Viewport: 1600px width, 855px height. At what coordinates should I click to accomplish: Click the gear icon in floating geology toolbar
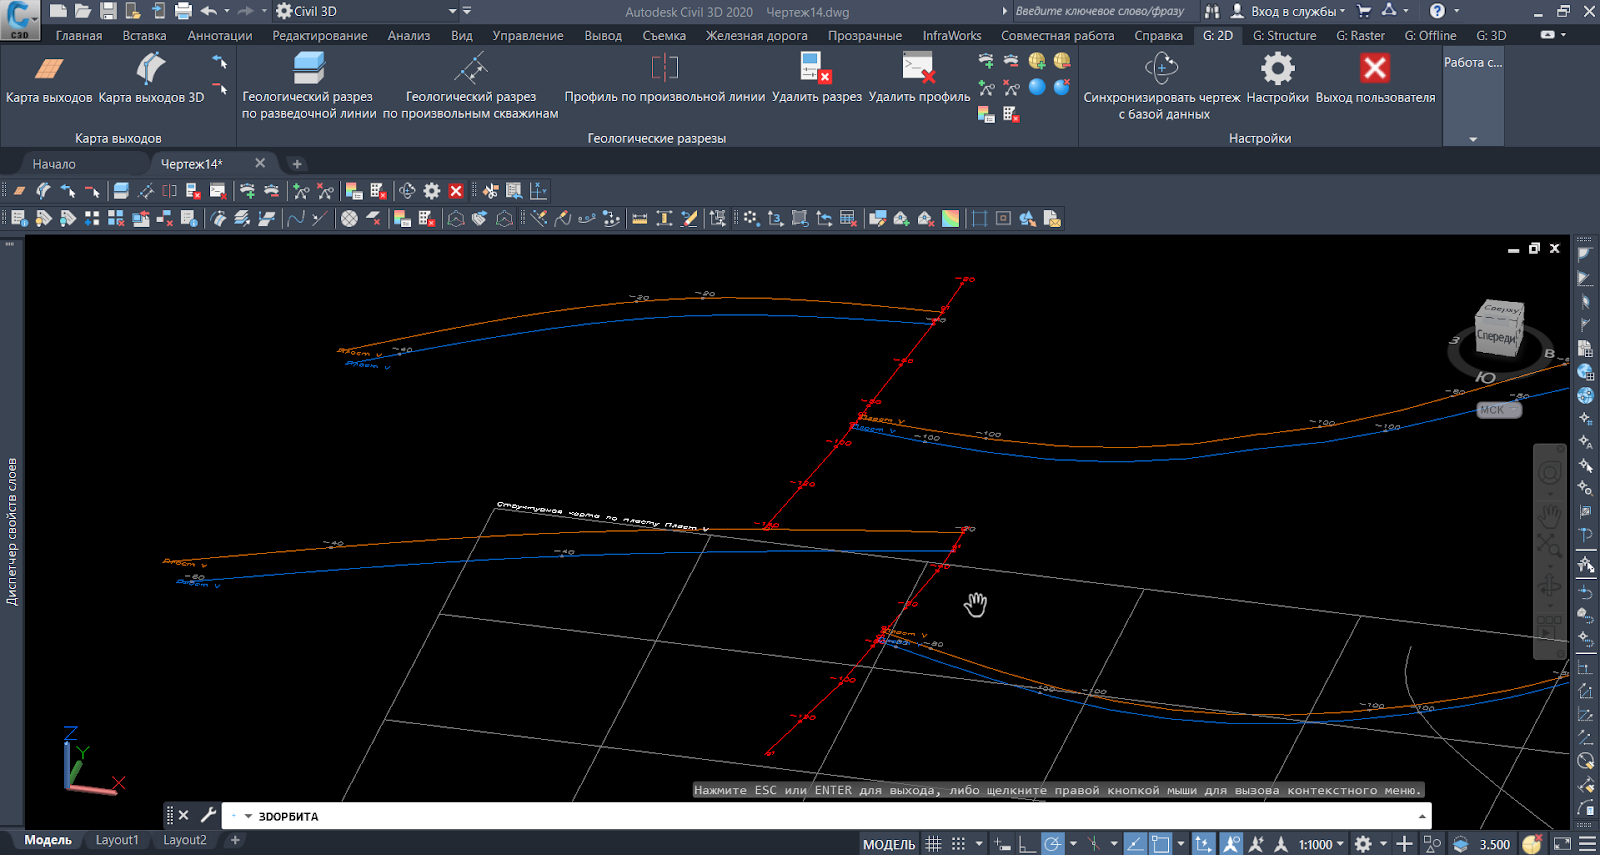click(432, 191)
